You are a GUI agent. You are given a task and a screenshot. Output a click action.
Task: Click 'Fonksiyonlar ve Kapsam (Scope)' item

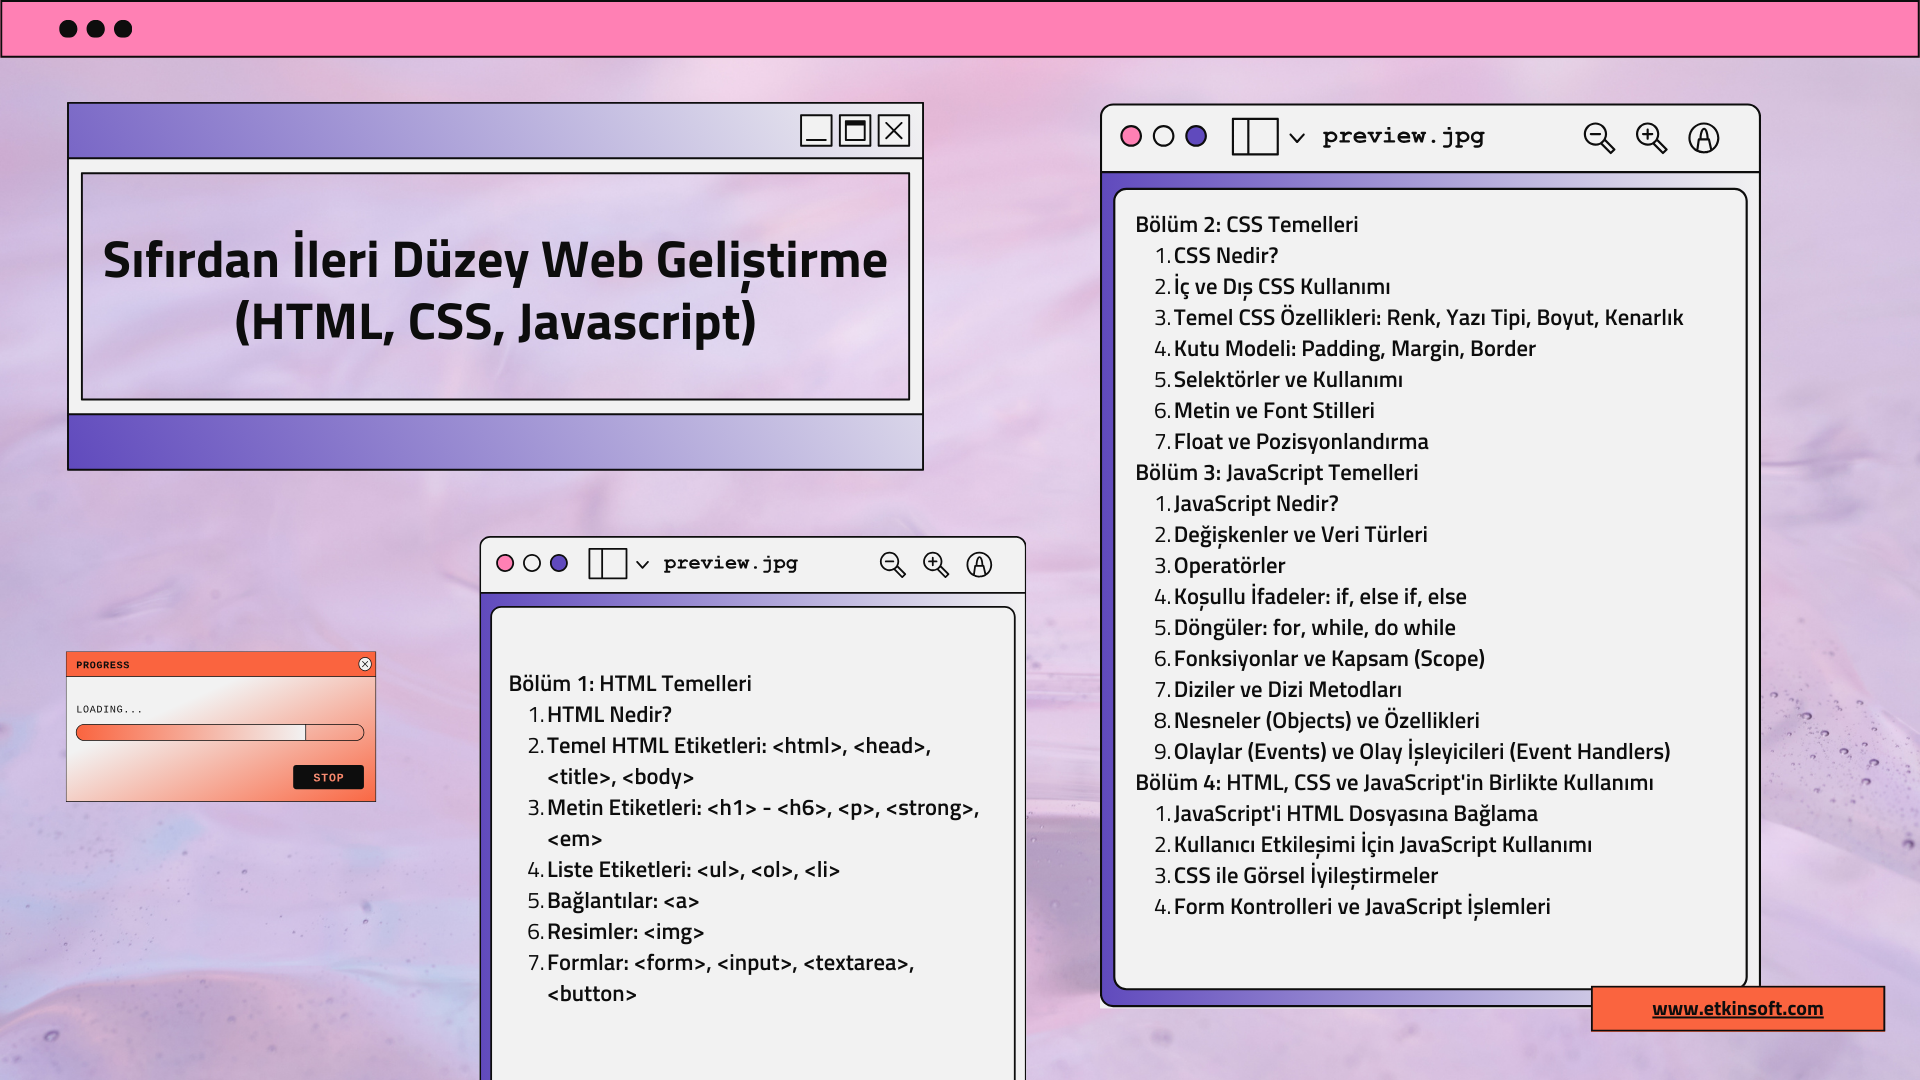(1329, 658)
